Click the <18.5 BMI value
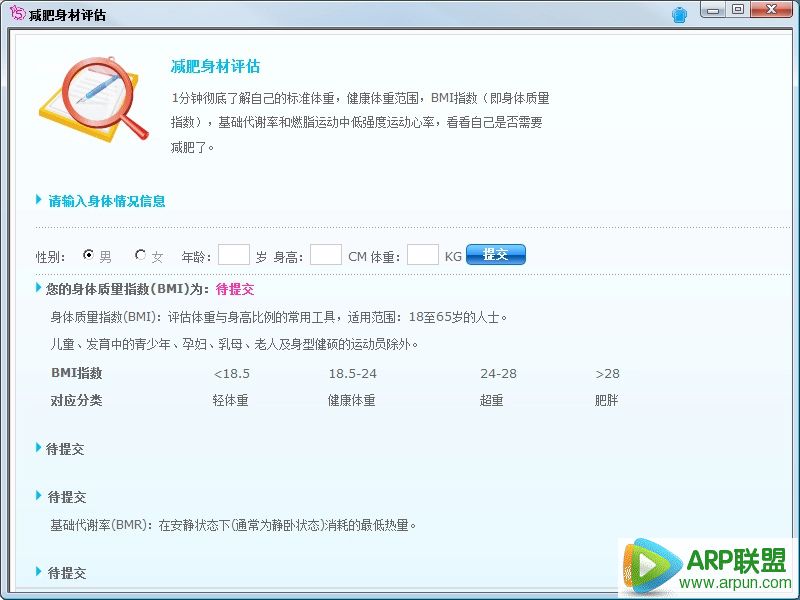Image resolution: width=800 pixels, height=600 pixels. pyautogui.click(x=232, y=373)
